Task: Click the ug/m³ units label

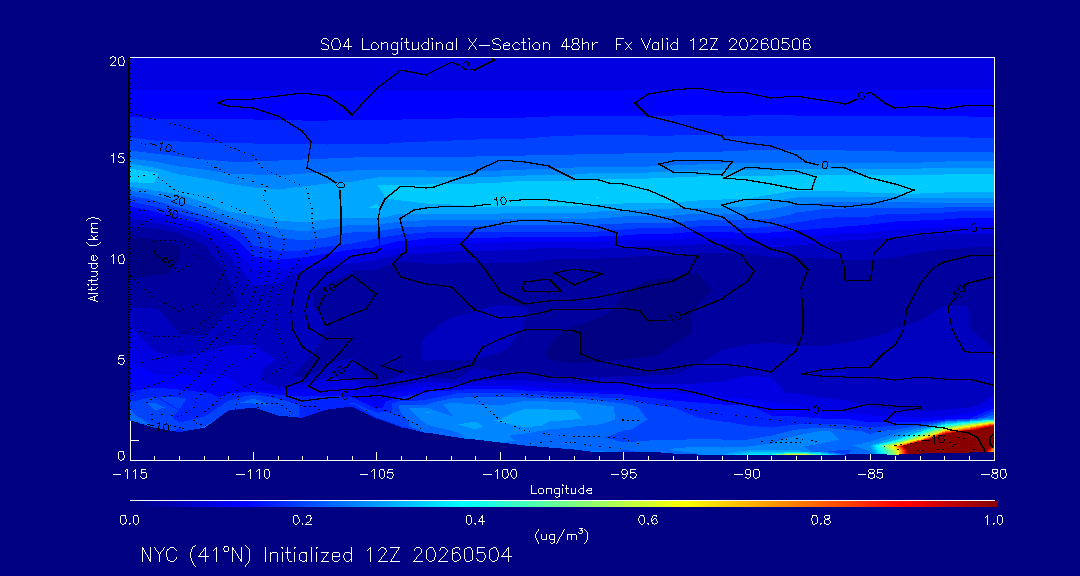Action: click(561, 535)
